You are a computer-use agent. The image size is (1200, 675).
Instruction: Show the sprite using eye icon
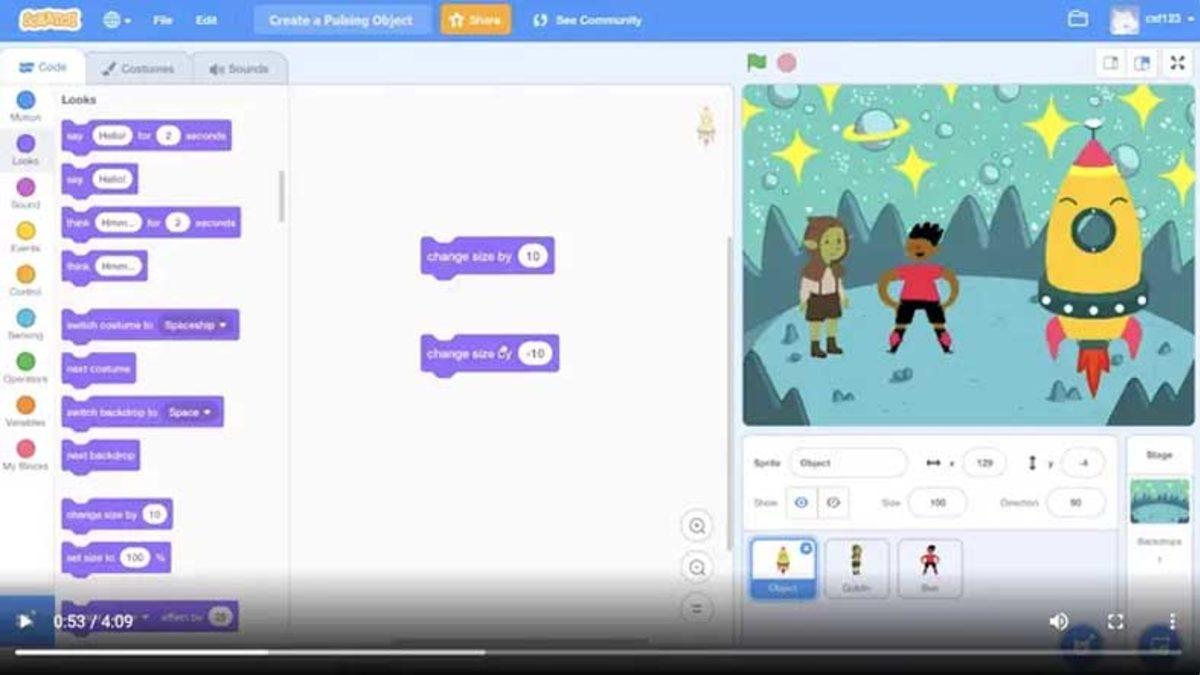coord(801,503)
